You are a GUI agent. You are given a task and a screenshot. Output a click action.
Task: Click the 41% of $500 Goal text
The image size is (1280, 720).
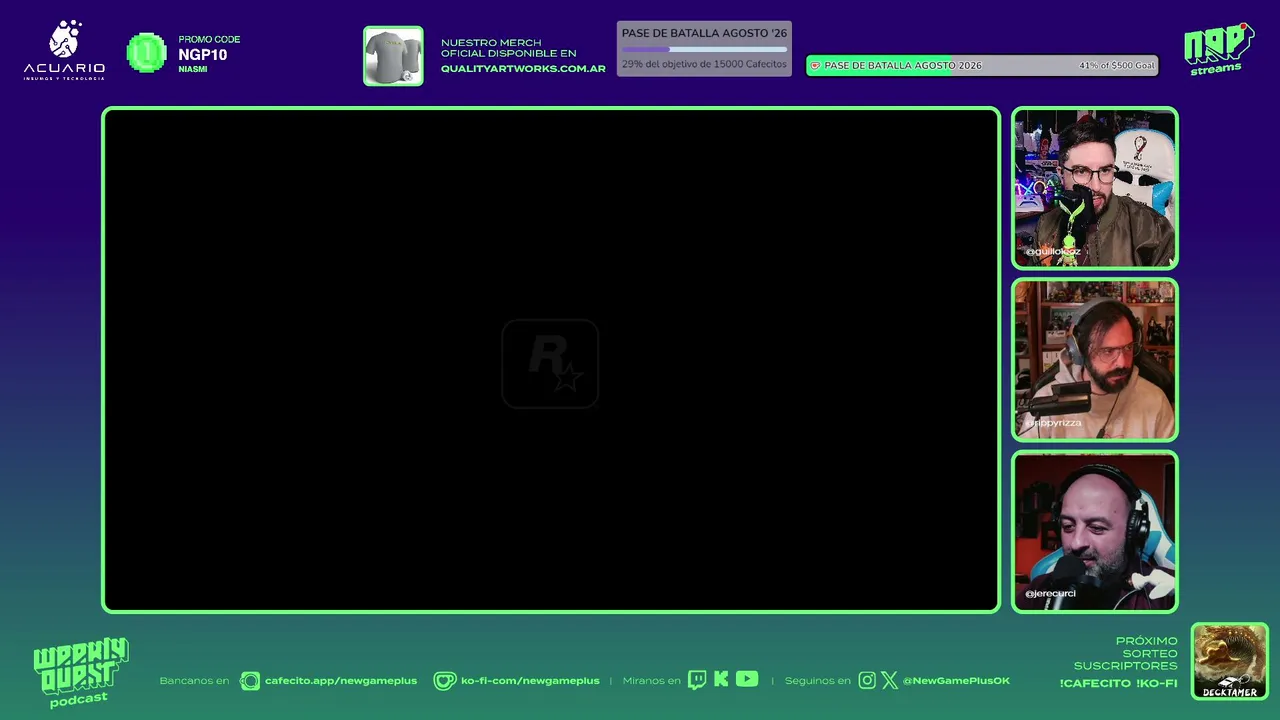(x=1116, y=66)
